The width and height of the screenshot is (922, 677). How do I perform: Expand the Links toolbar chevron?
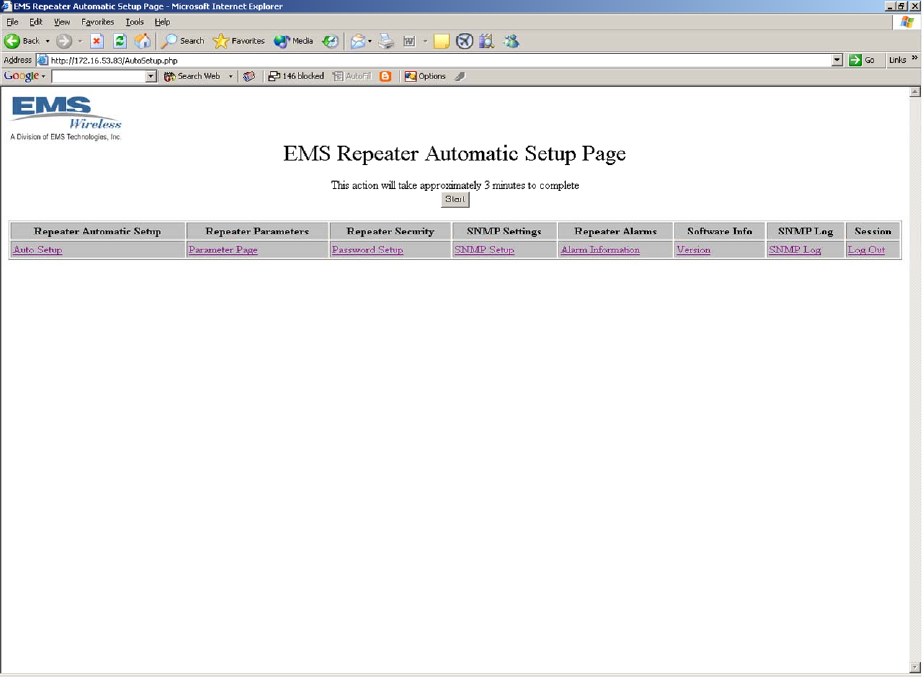914,58
